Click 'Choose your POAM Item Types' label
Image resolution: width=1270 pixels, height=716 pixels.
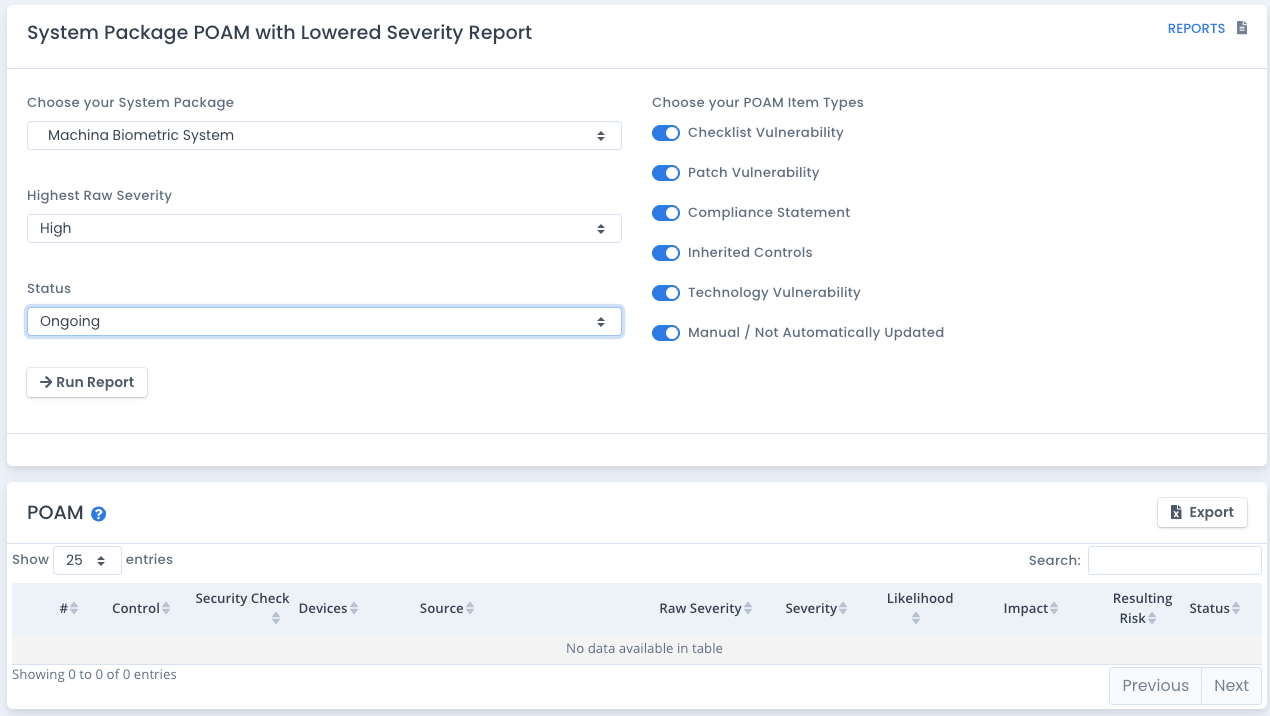[x=758, y=102]
